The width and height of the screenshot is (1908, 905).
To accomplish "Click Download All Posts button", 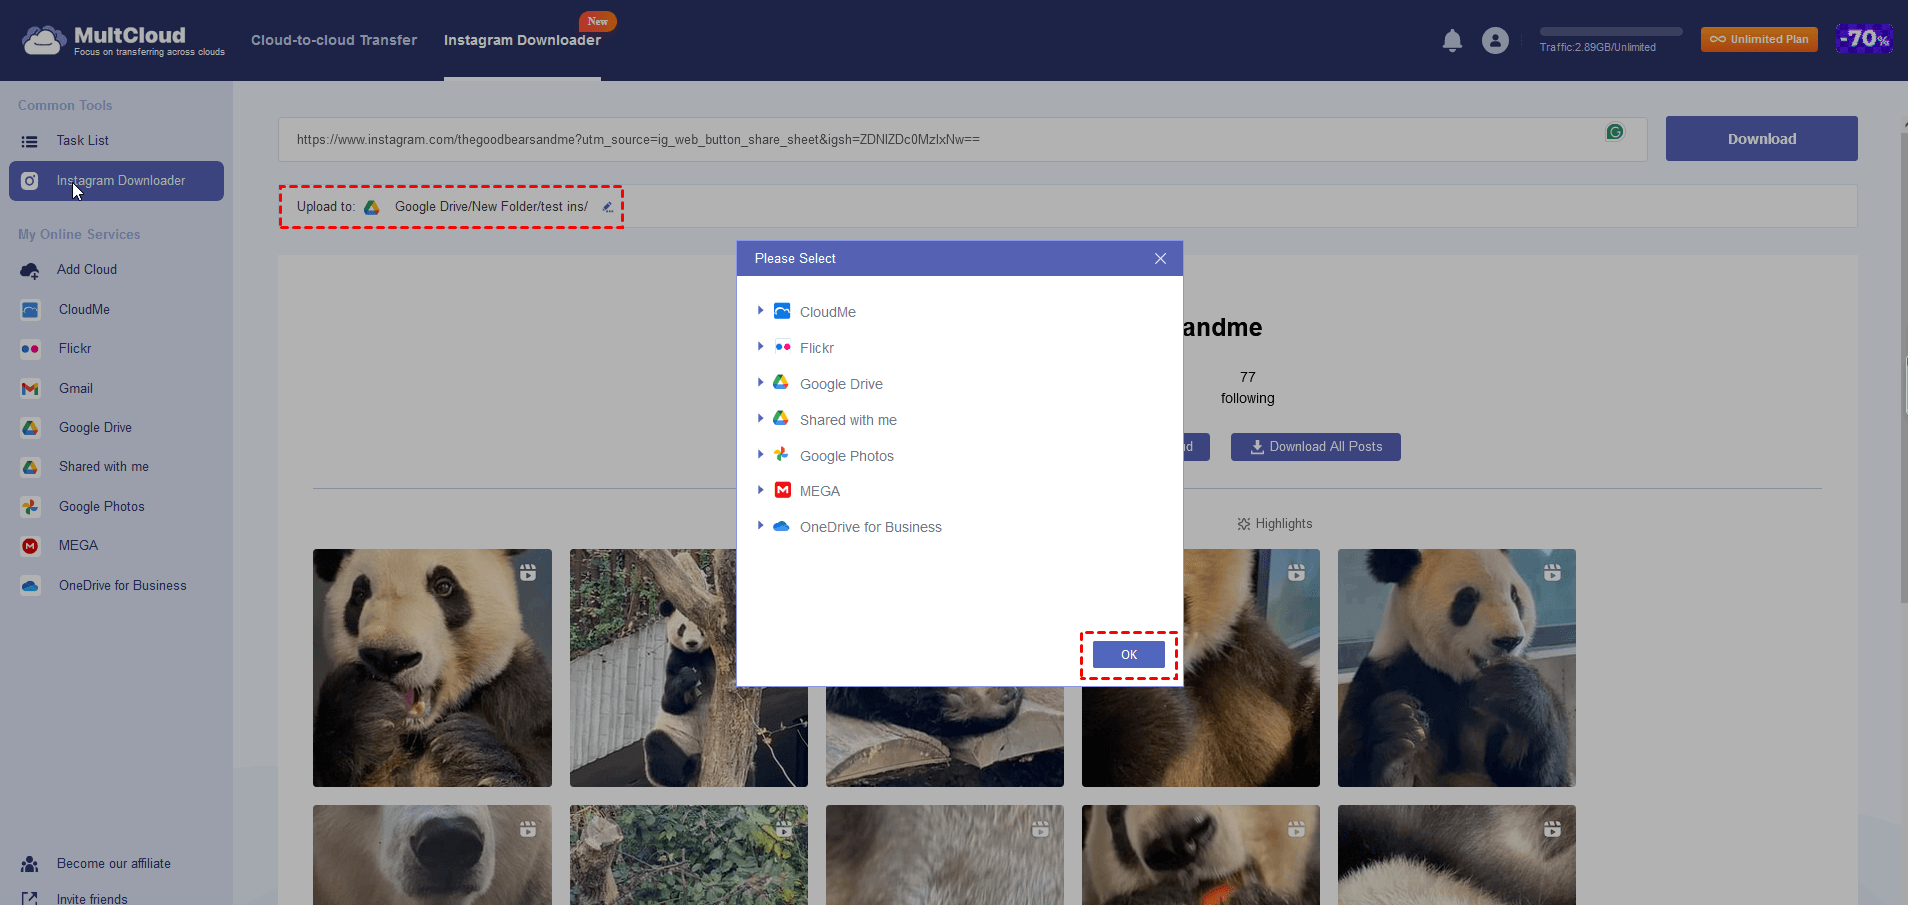I will [x=1315, y=447].
